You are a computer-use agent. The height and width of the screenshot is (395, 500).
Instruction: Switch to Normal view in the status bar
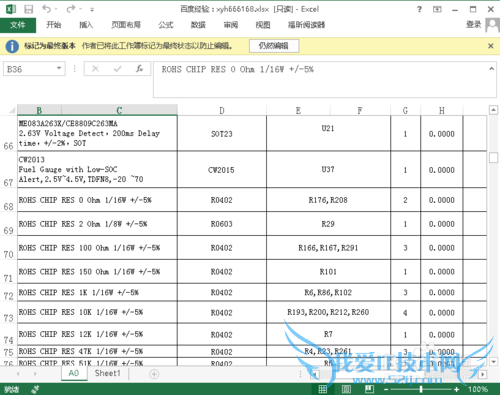(x=323, y=389)
